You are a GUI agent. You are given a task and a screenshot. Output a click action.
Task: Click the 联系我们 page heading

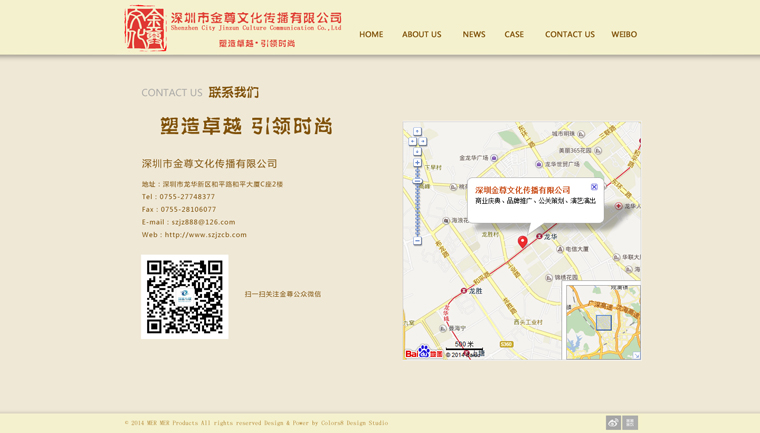pyautogui.click(x=234, y=92)
